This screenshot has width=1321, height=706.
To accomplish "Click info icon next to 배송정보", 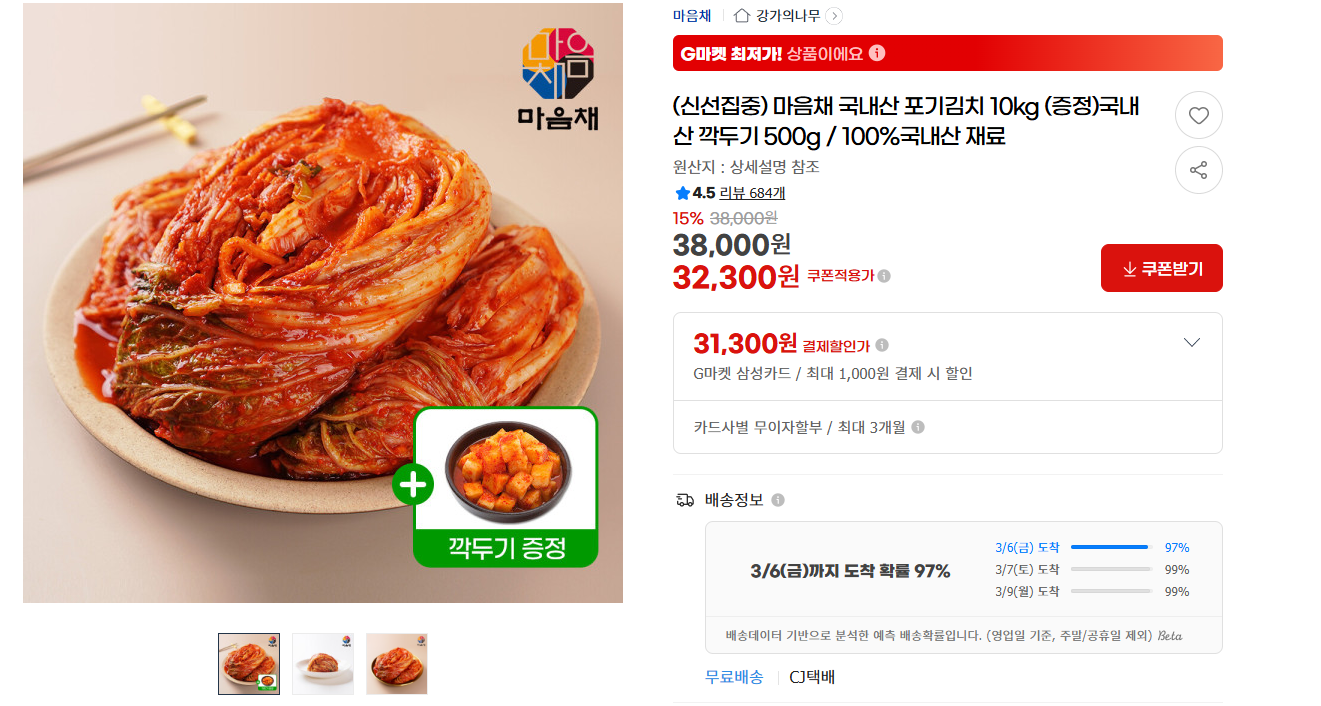I will pos(778,500).
